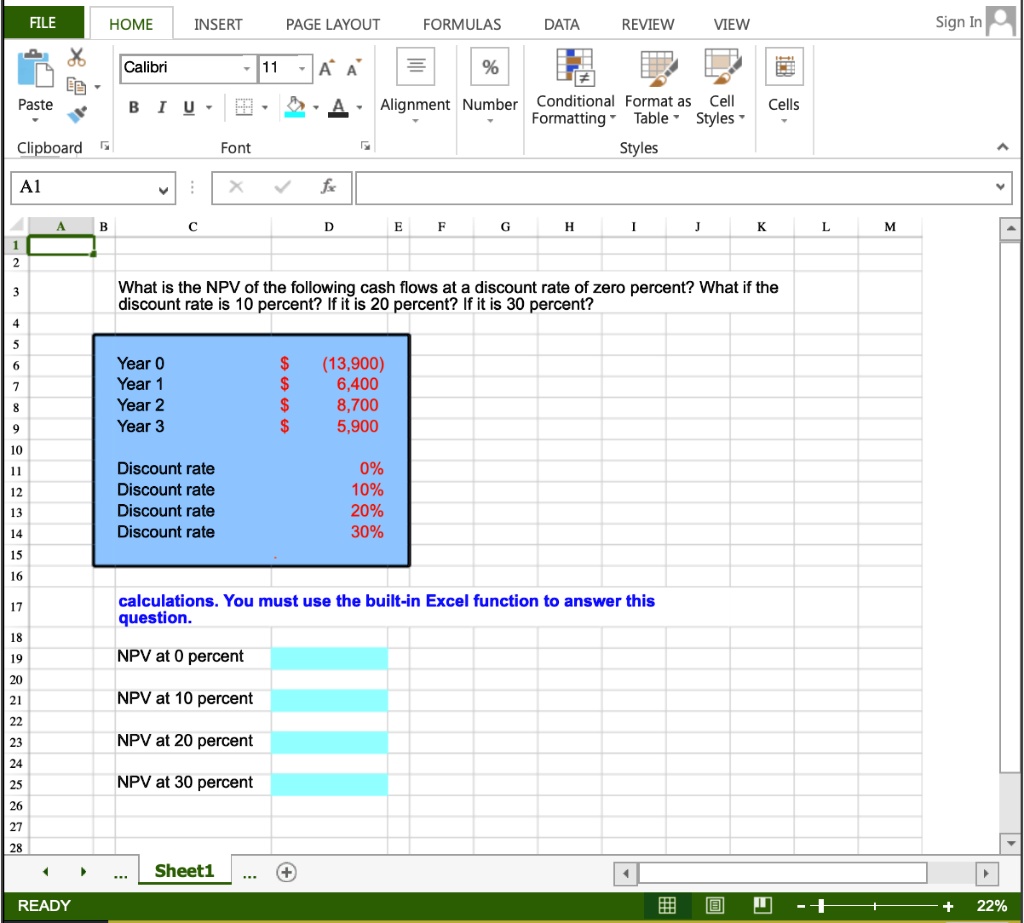Toggle italic formatting

tap(160, 105)
